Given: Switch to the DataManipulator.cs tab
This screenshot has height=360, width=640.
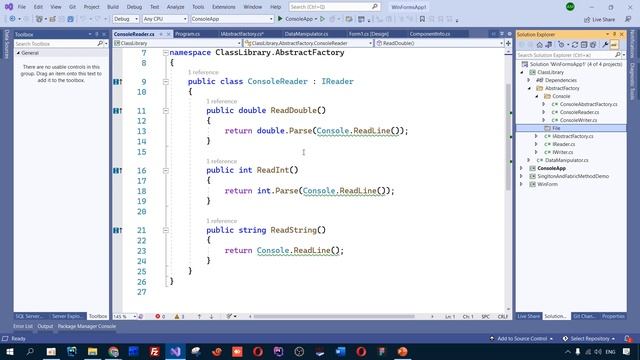Looking at the screenshot, I should [x=306, y=34].
